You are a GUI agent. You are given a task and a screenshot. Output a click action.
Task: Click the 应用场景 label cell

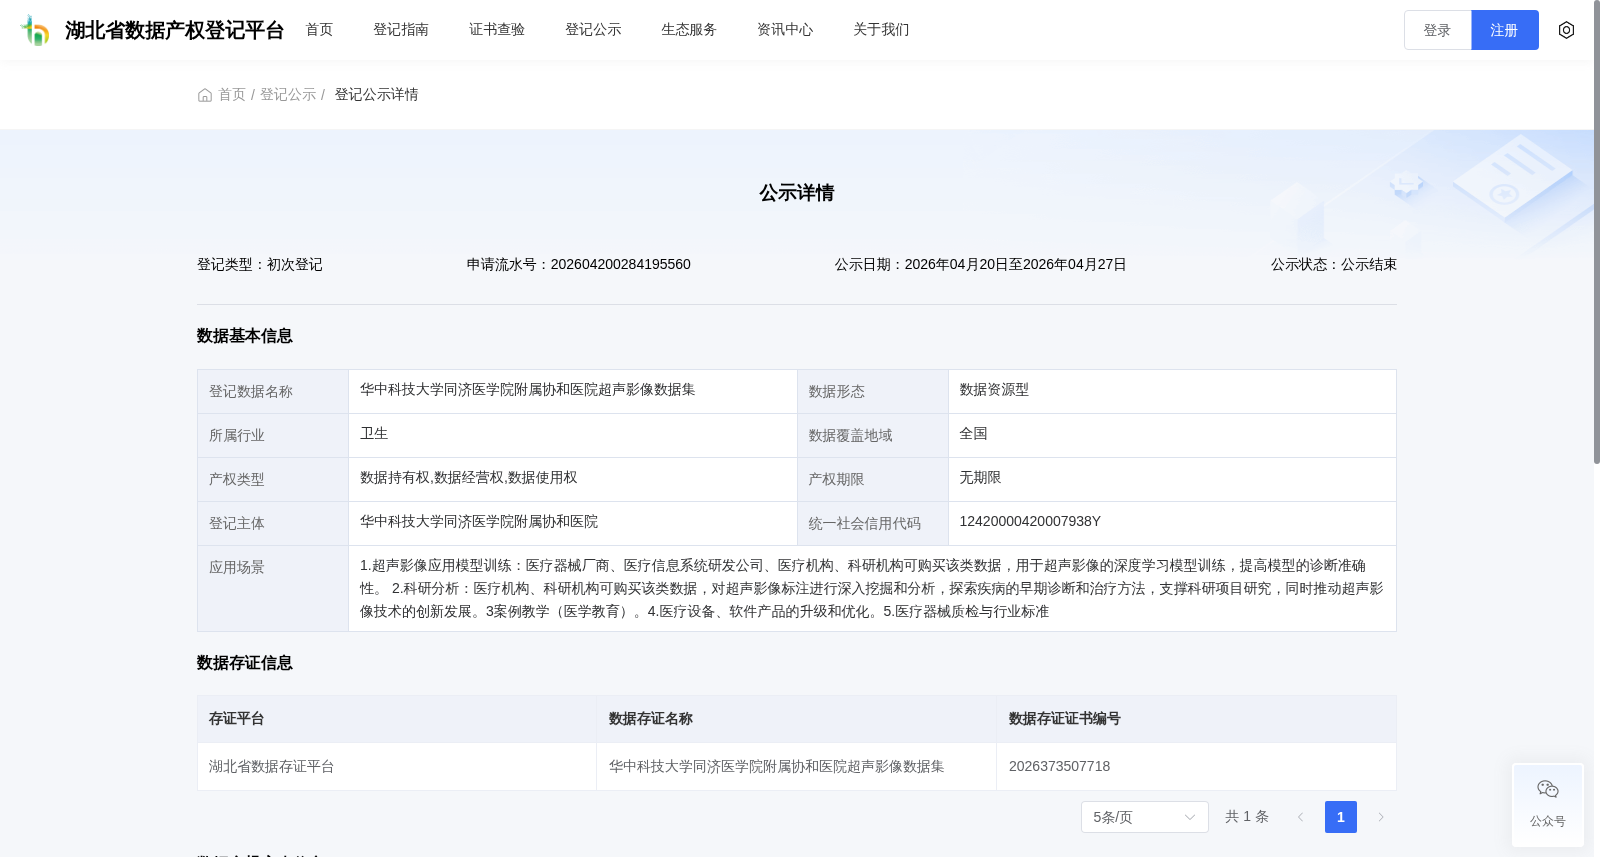(273, 588)
